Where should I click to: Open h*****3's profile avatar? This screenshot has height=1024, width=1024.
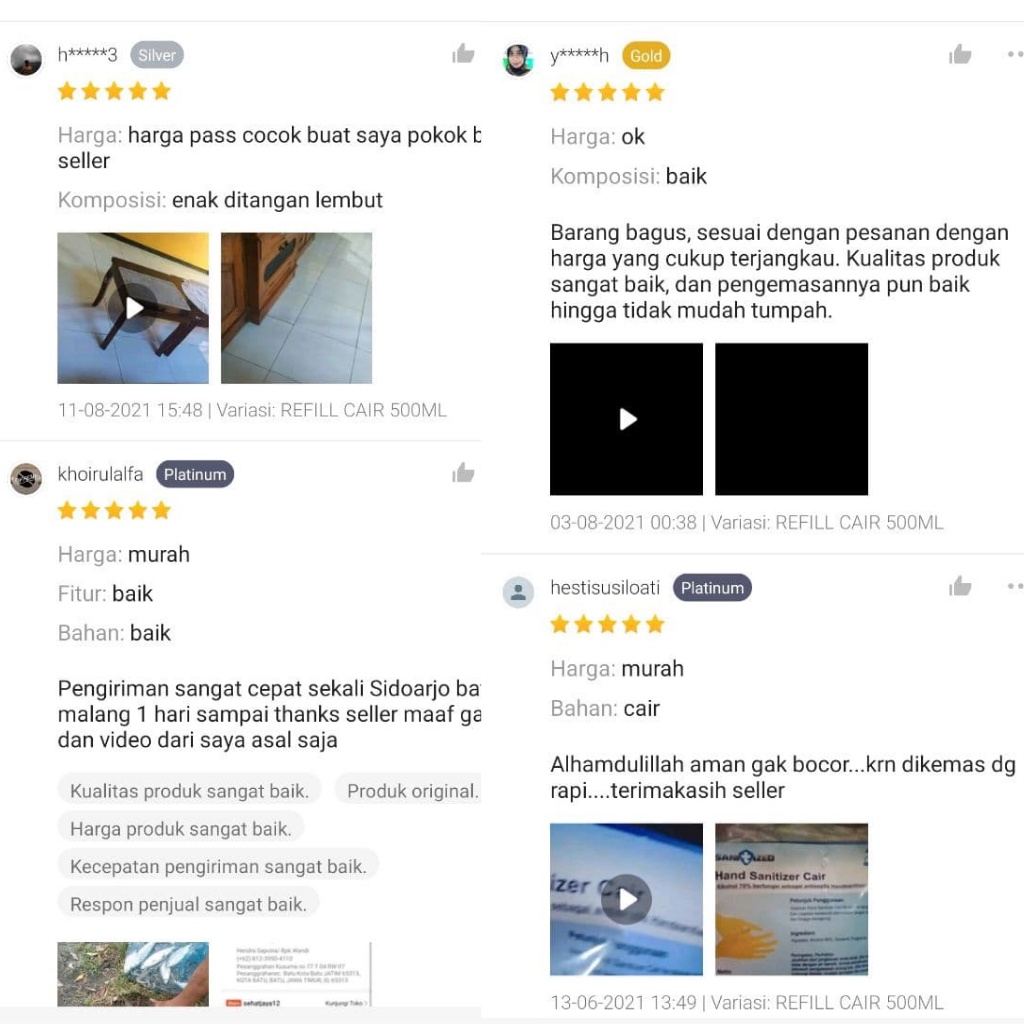pyautogui.click(x=26, y=59)
